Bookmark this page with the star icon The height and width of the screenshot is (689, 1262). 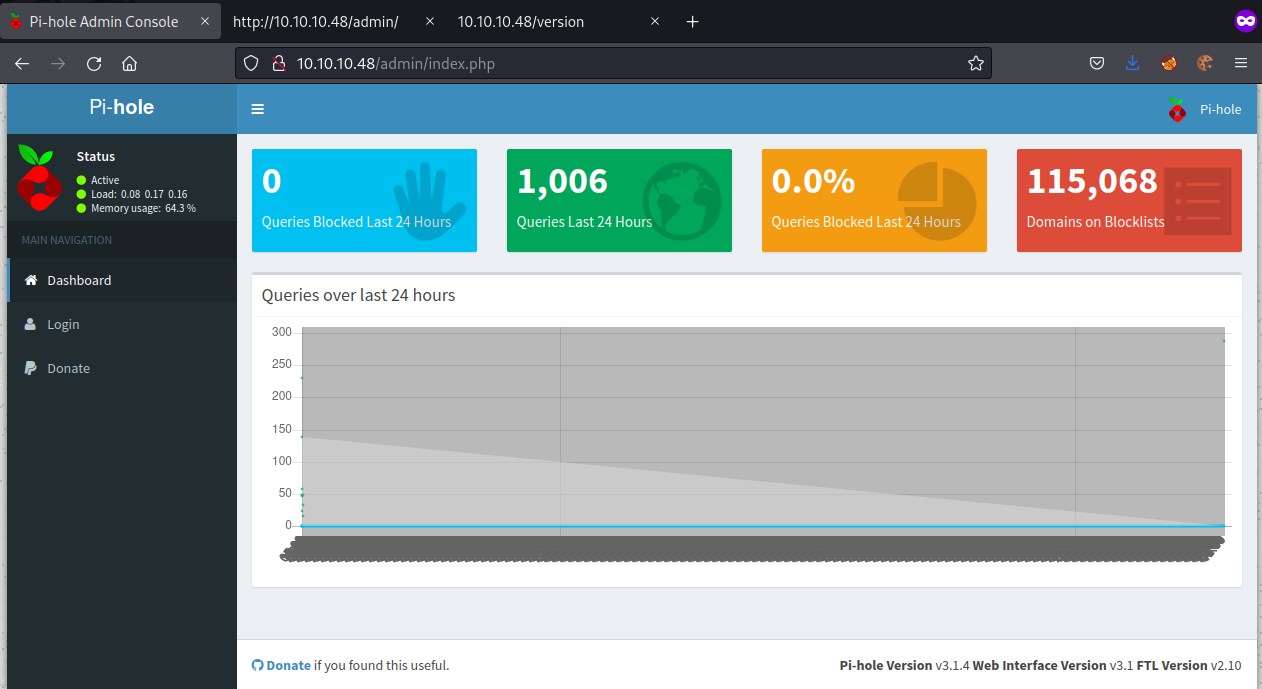[976, 64]
